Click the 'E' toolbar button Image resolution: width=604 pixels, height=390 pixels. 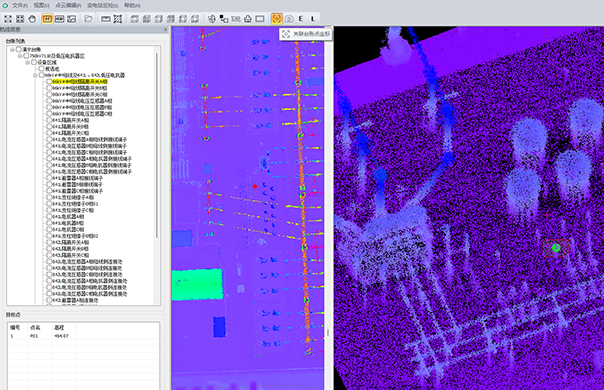pos(301,18)
